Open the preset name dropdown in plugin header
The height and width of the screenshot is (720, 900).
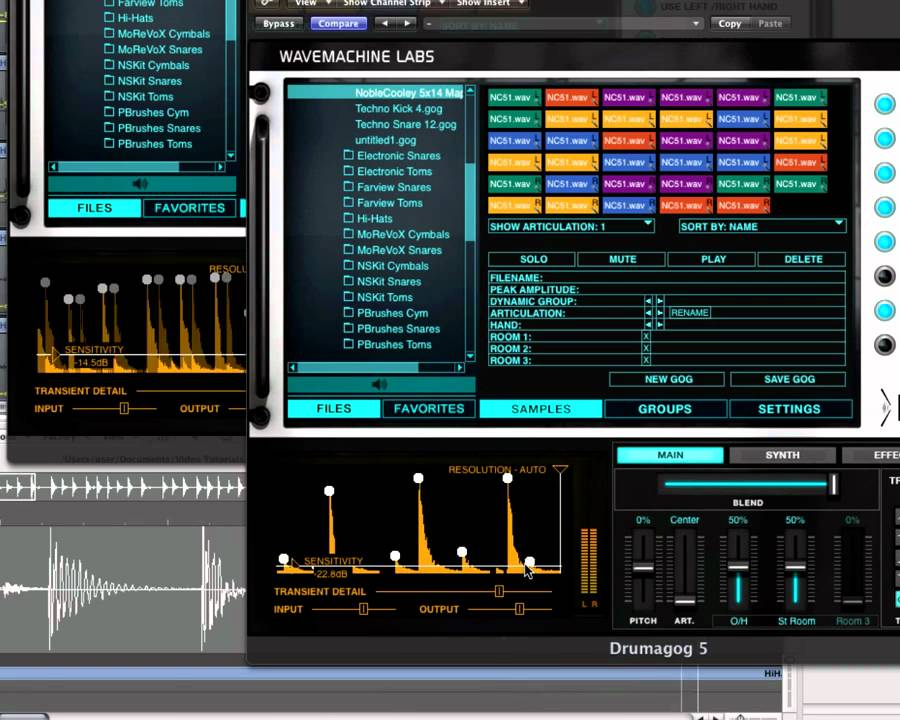coord(564,24)
